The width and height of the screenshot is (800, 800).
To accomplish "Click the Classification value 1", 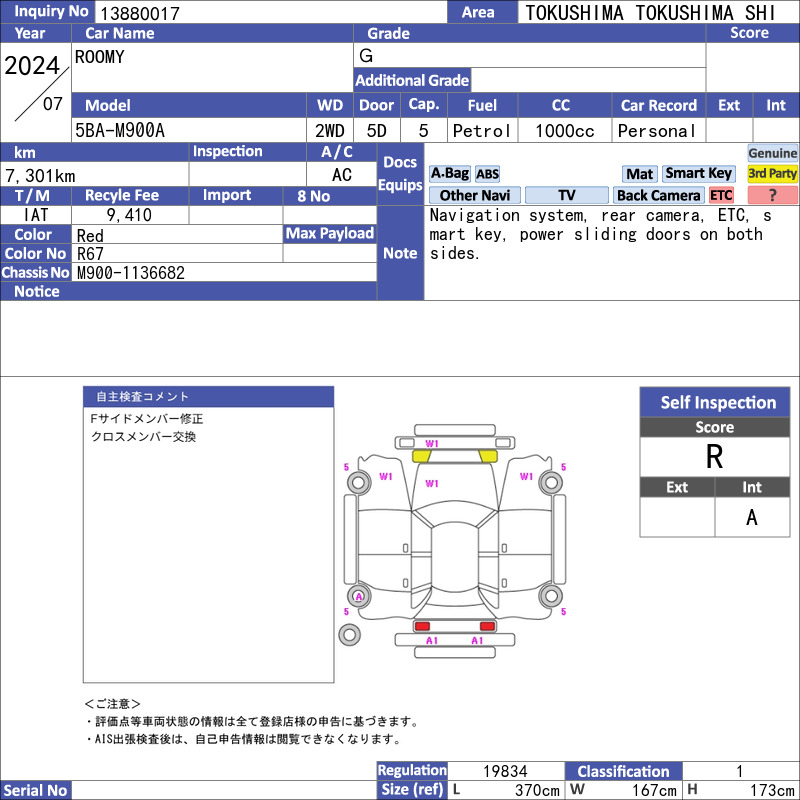I will tap(739, 771).
